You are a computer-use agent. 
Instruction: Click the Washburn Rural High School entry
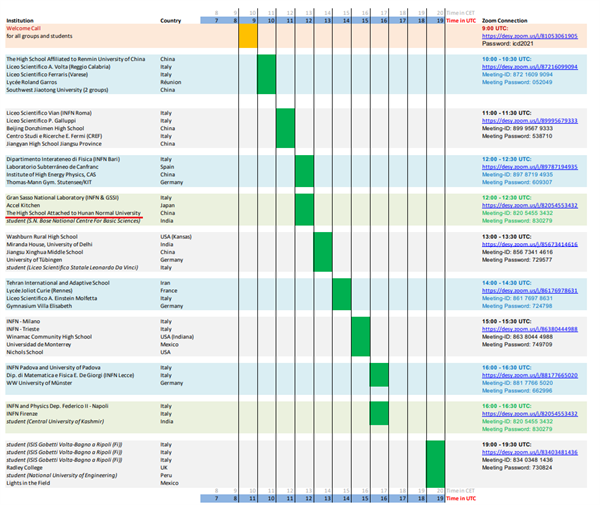[45, 237]
